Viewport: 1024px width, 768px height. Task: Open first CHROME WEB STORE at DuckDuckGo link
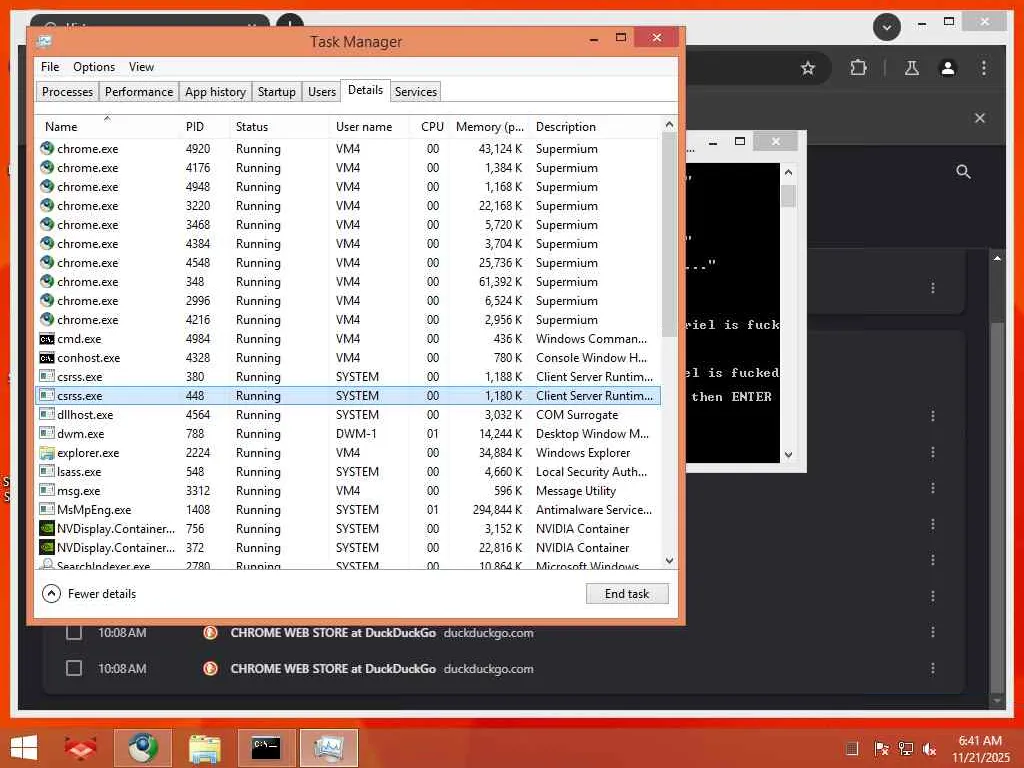coord(332,632)
